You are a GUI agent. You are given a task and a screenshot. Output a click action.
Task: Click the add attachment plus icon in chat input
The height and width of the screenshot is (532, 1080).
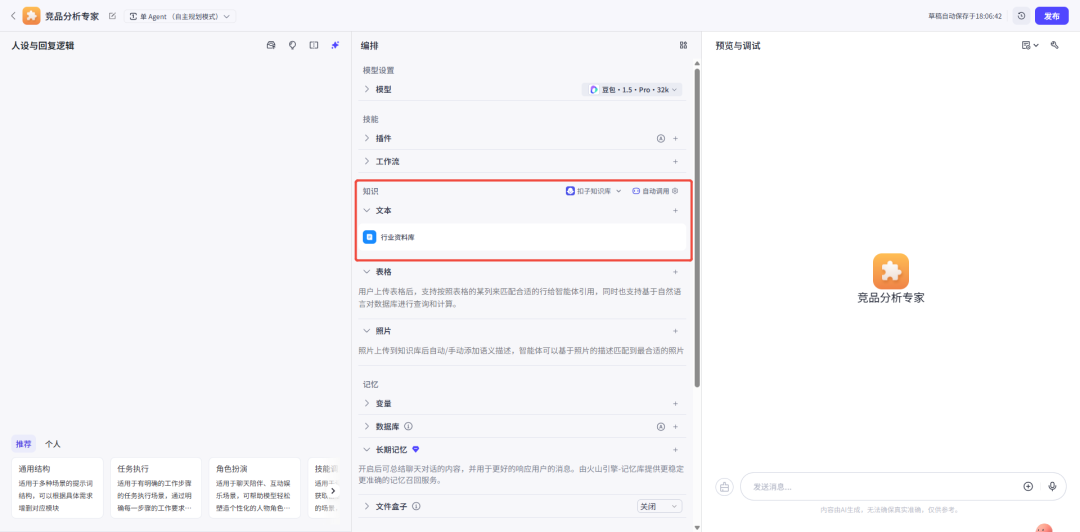(x=1028, y=487)
